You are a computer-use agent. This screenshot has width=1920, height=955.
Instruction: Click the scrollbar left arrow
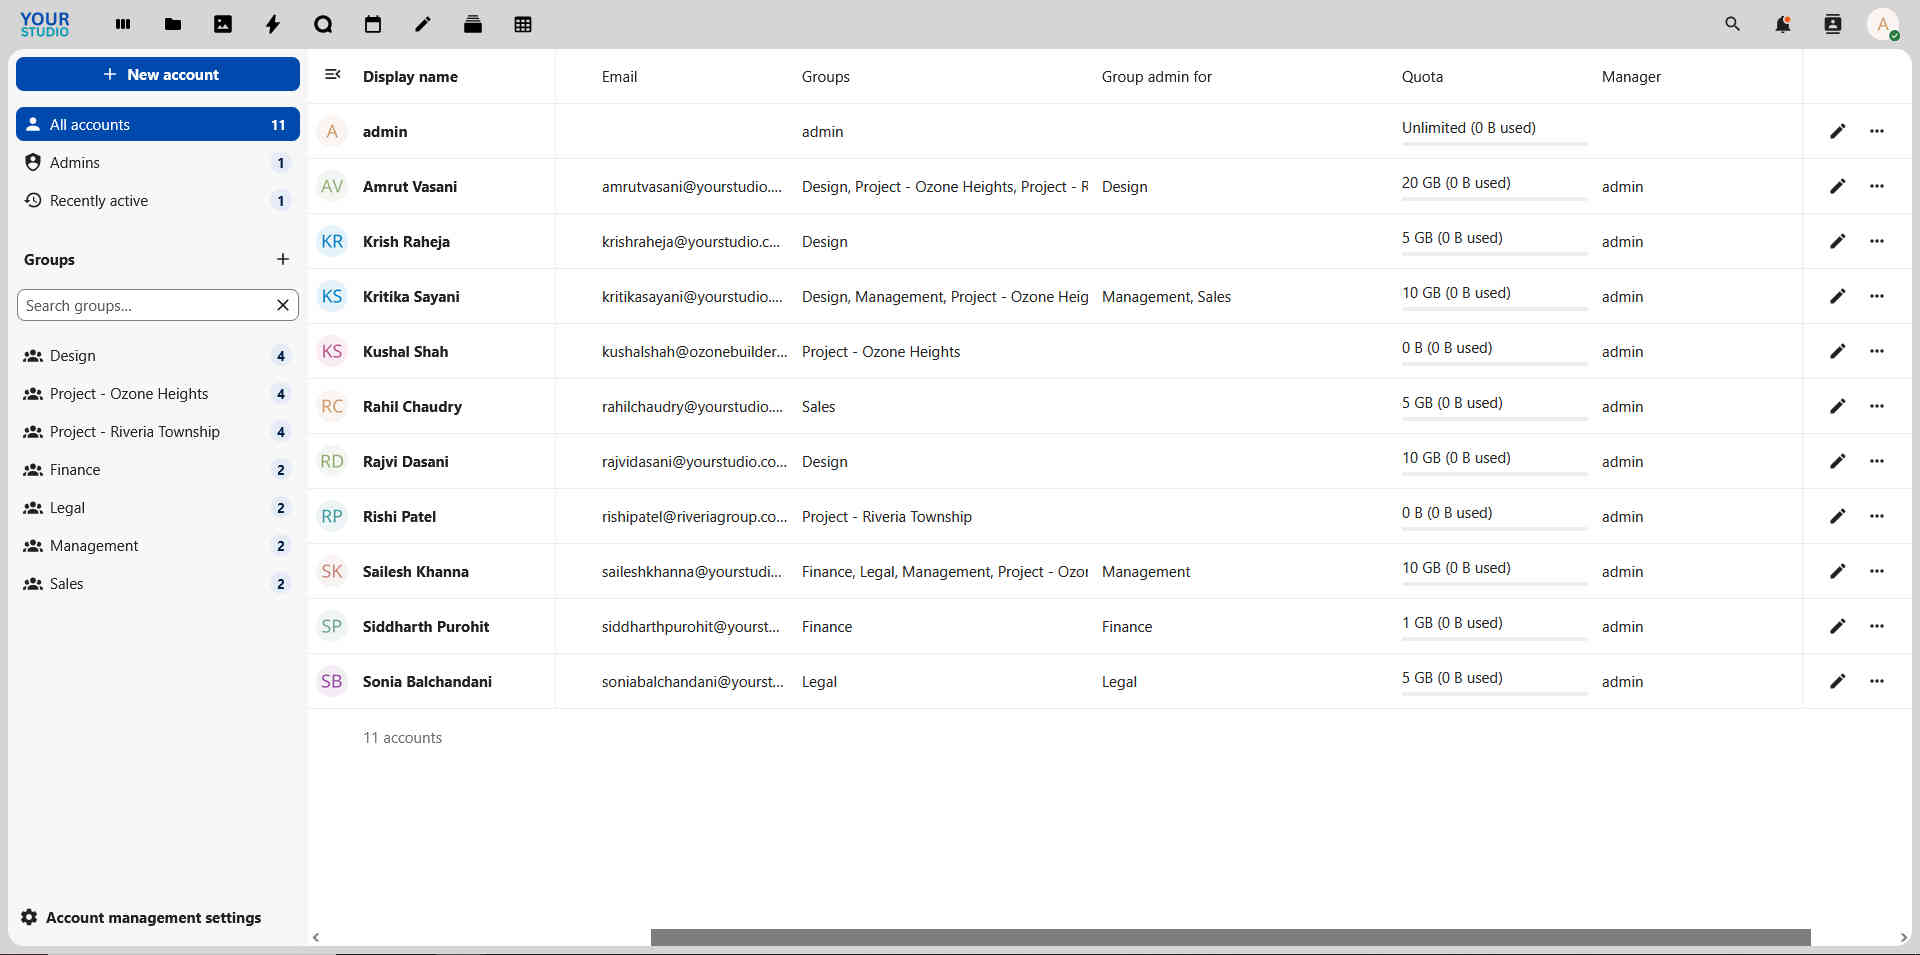pyautogui.click(x=316, y=937)
